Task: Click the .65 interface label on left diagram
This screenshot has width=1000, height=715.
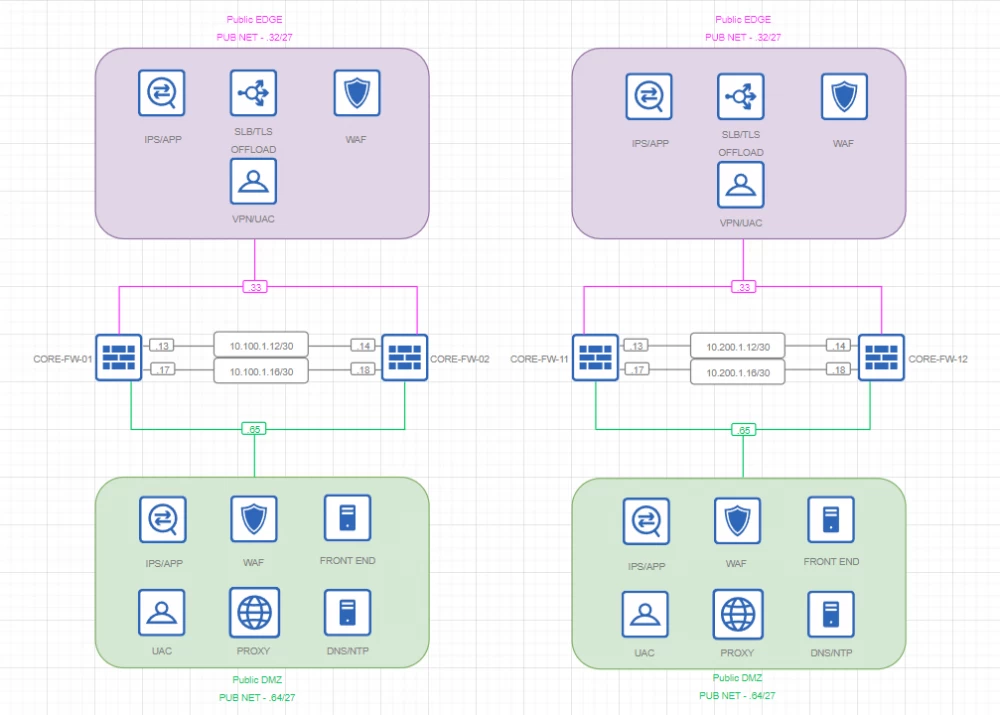Action: (255, 428)
